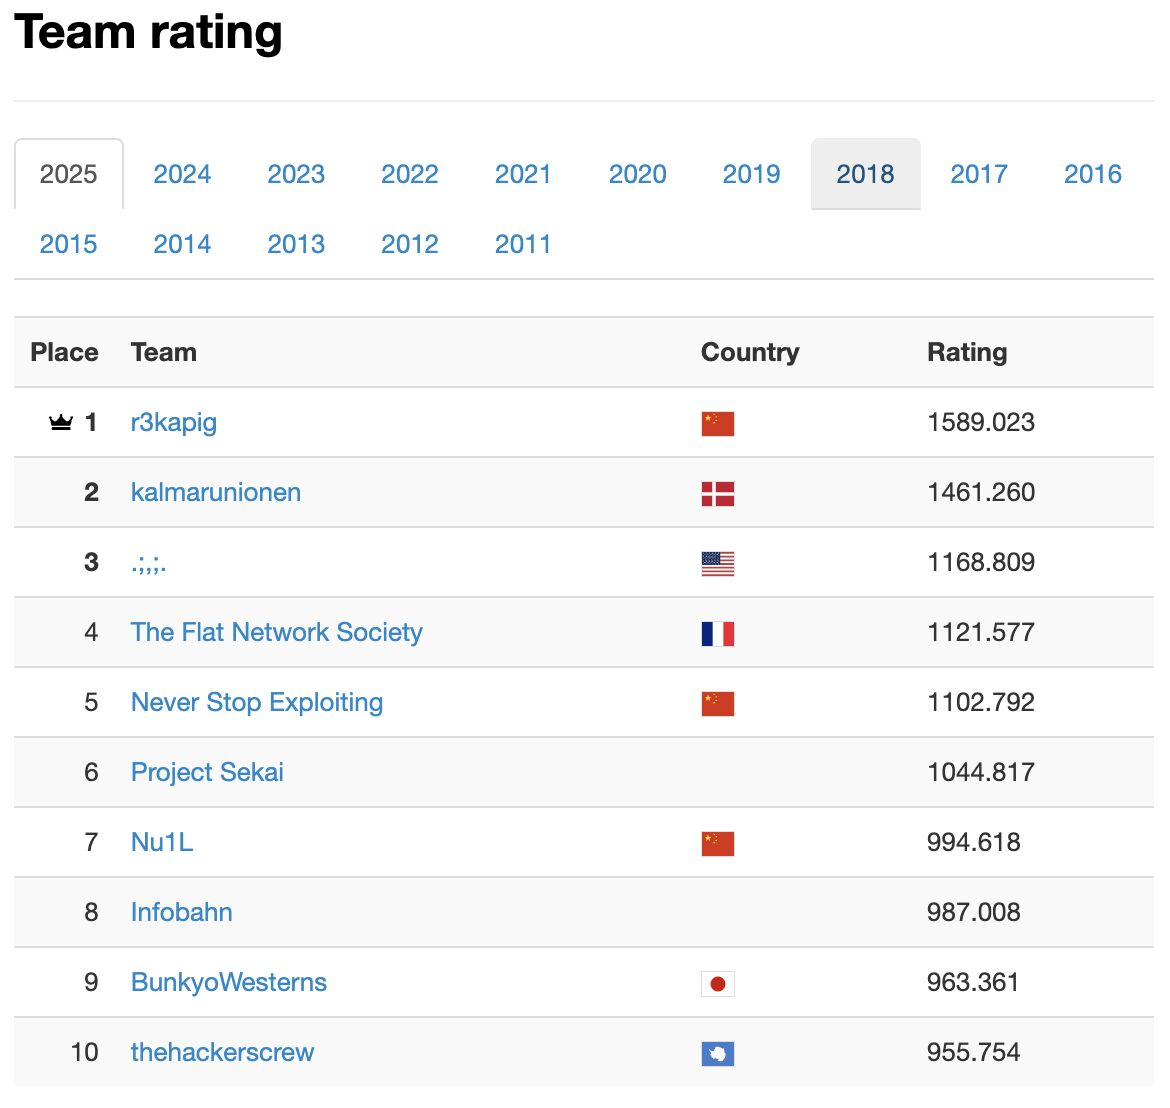Open the Project Sekai team page
This screenshot has width=1170, height=1108.
(x=207, y=772)
